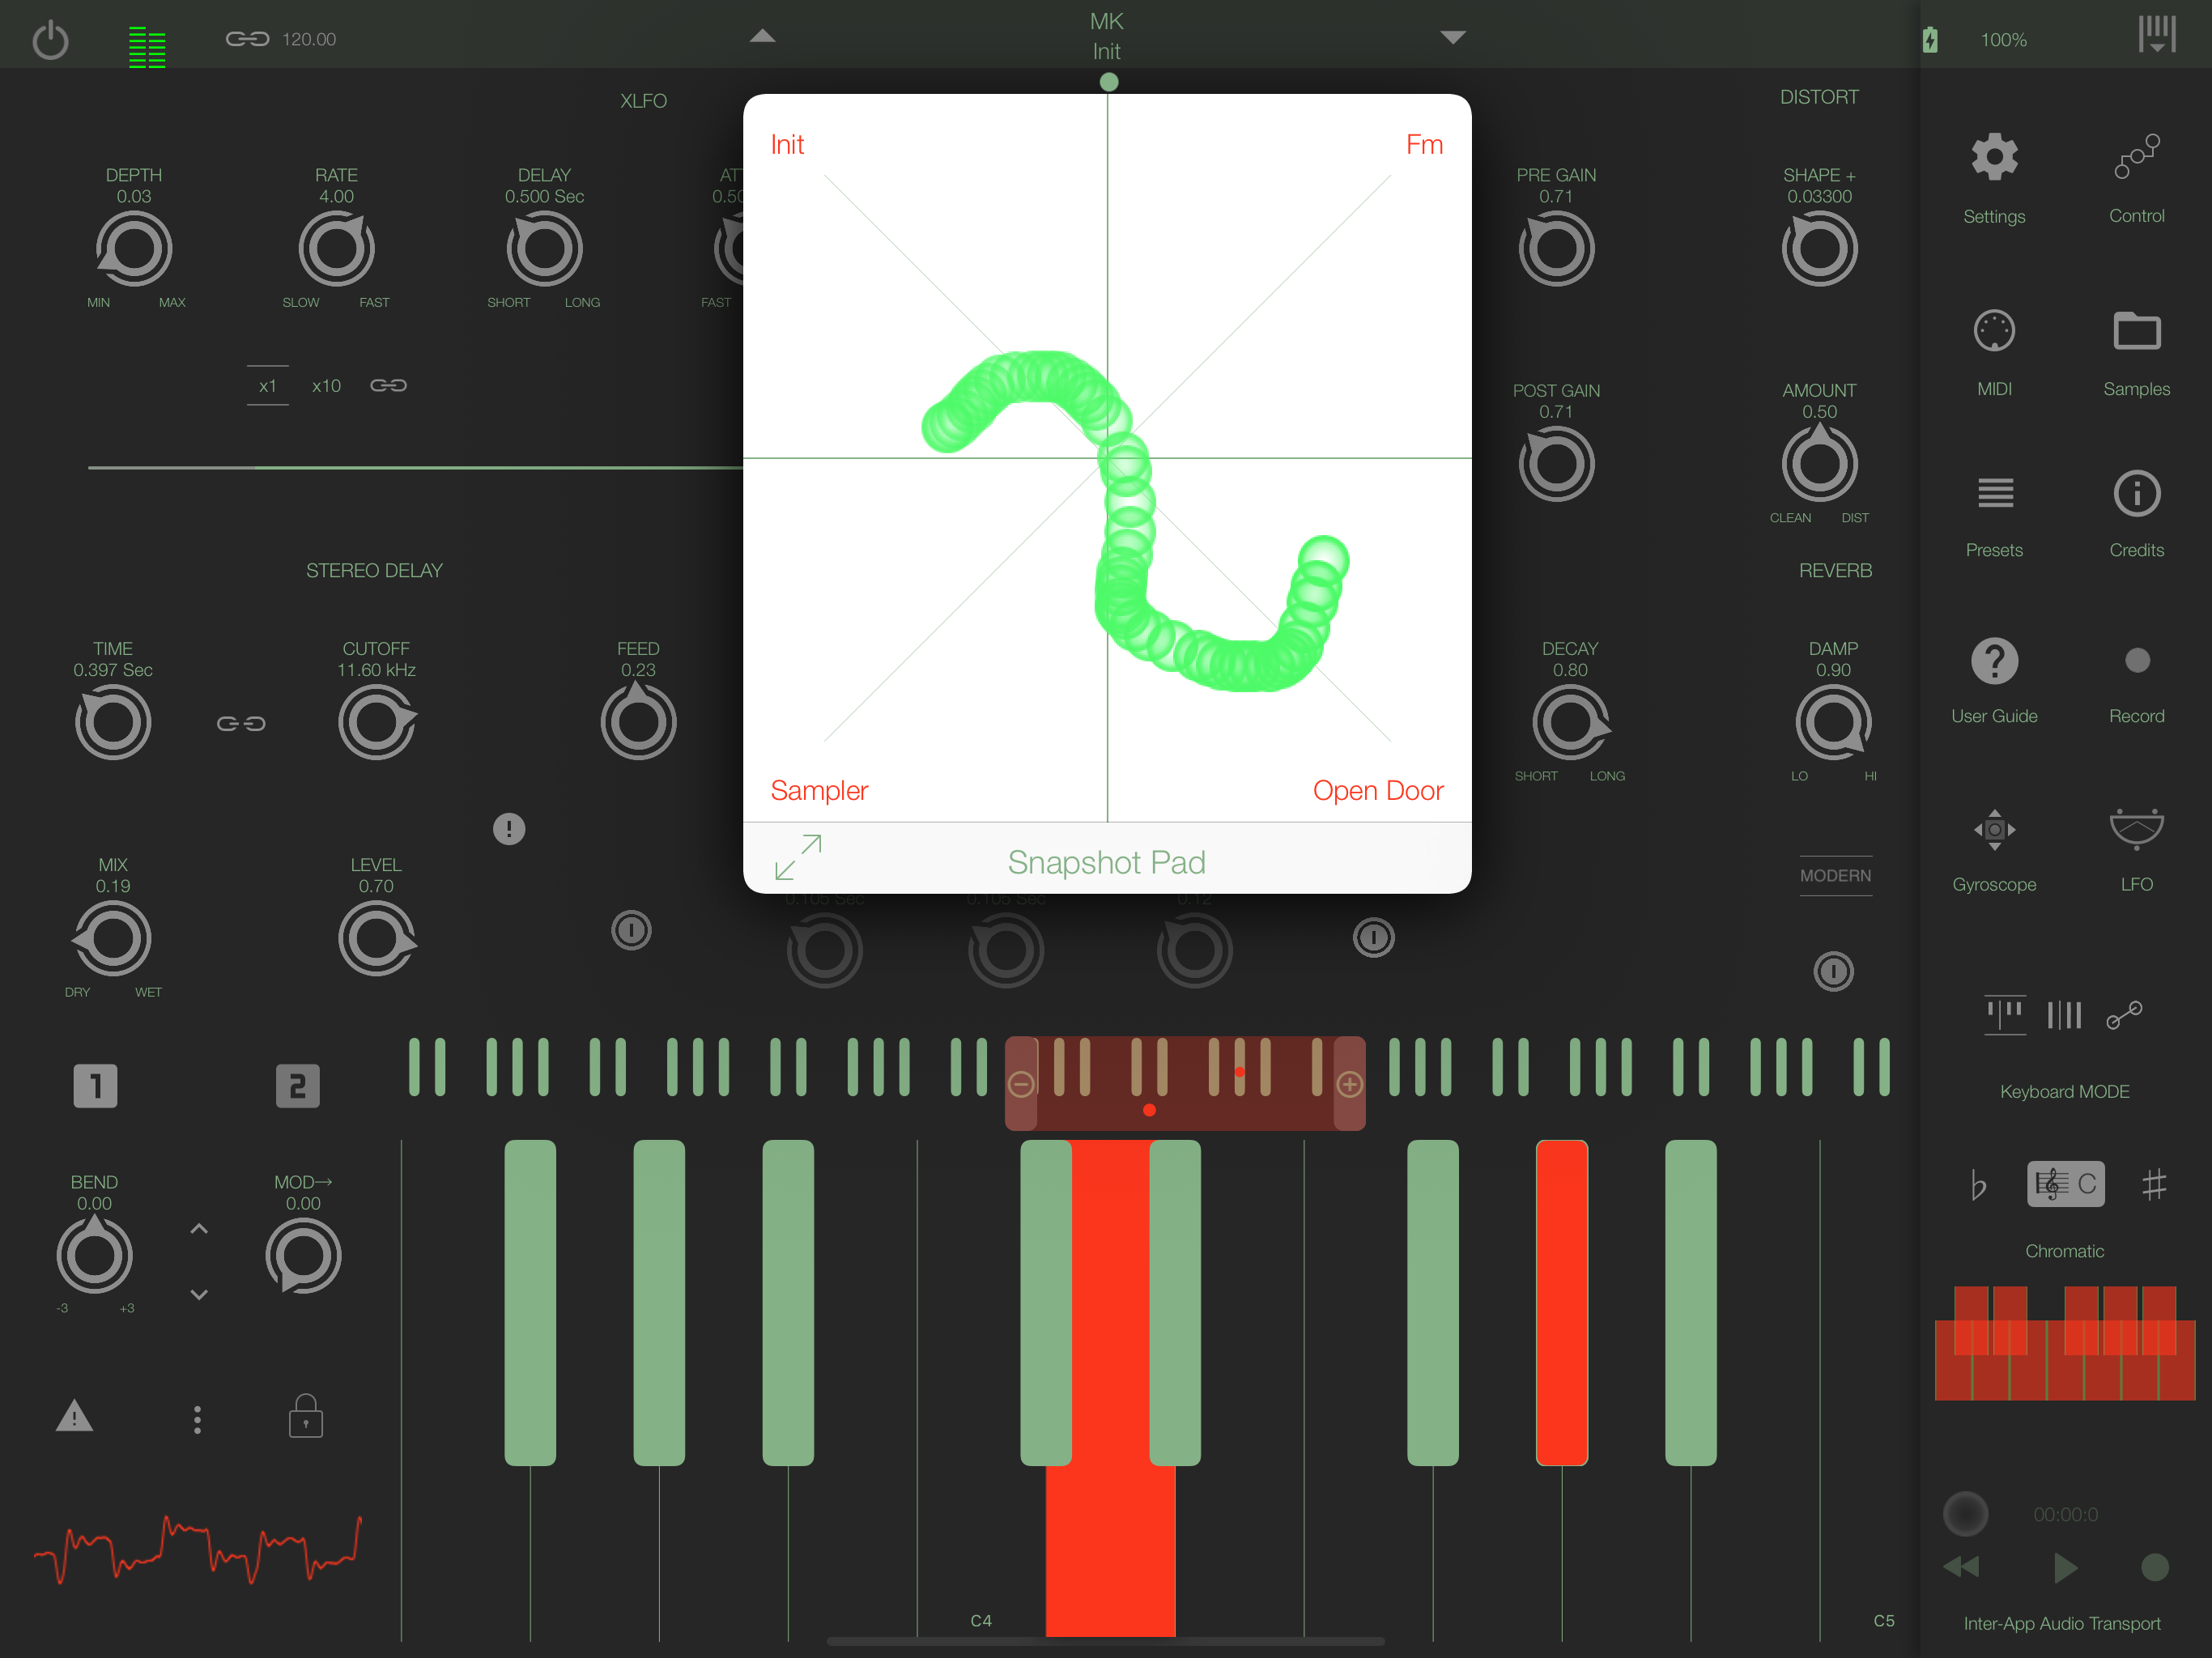Viewport: 2212px width, 1658px height.
Task: Open Gyroscope control
Action: [x=1994, y=829]
